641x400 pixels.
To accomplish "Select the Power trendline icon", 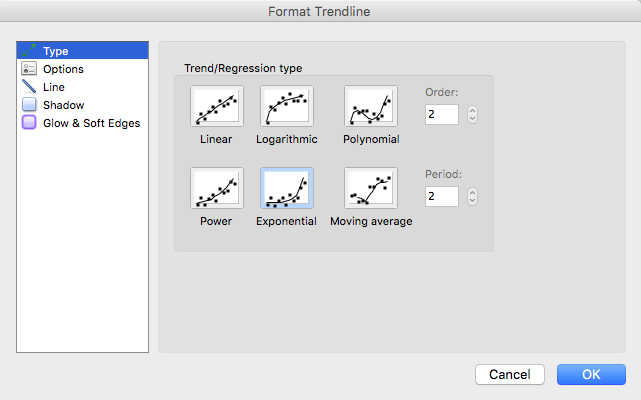I will [217, 188].
